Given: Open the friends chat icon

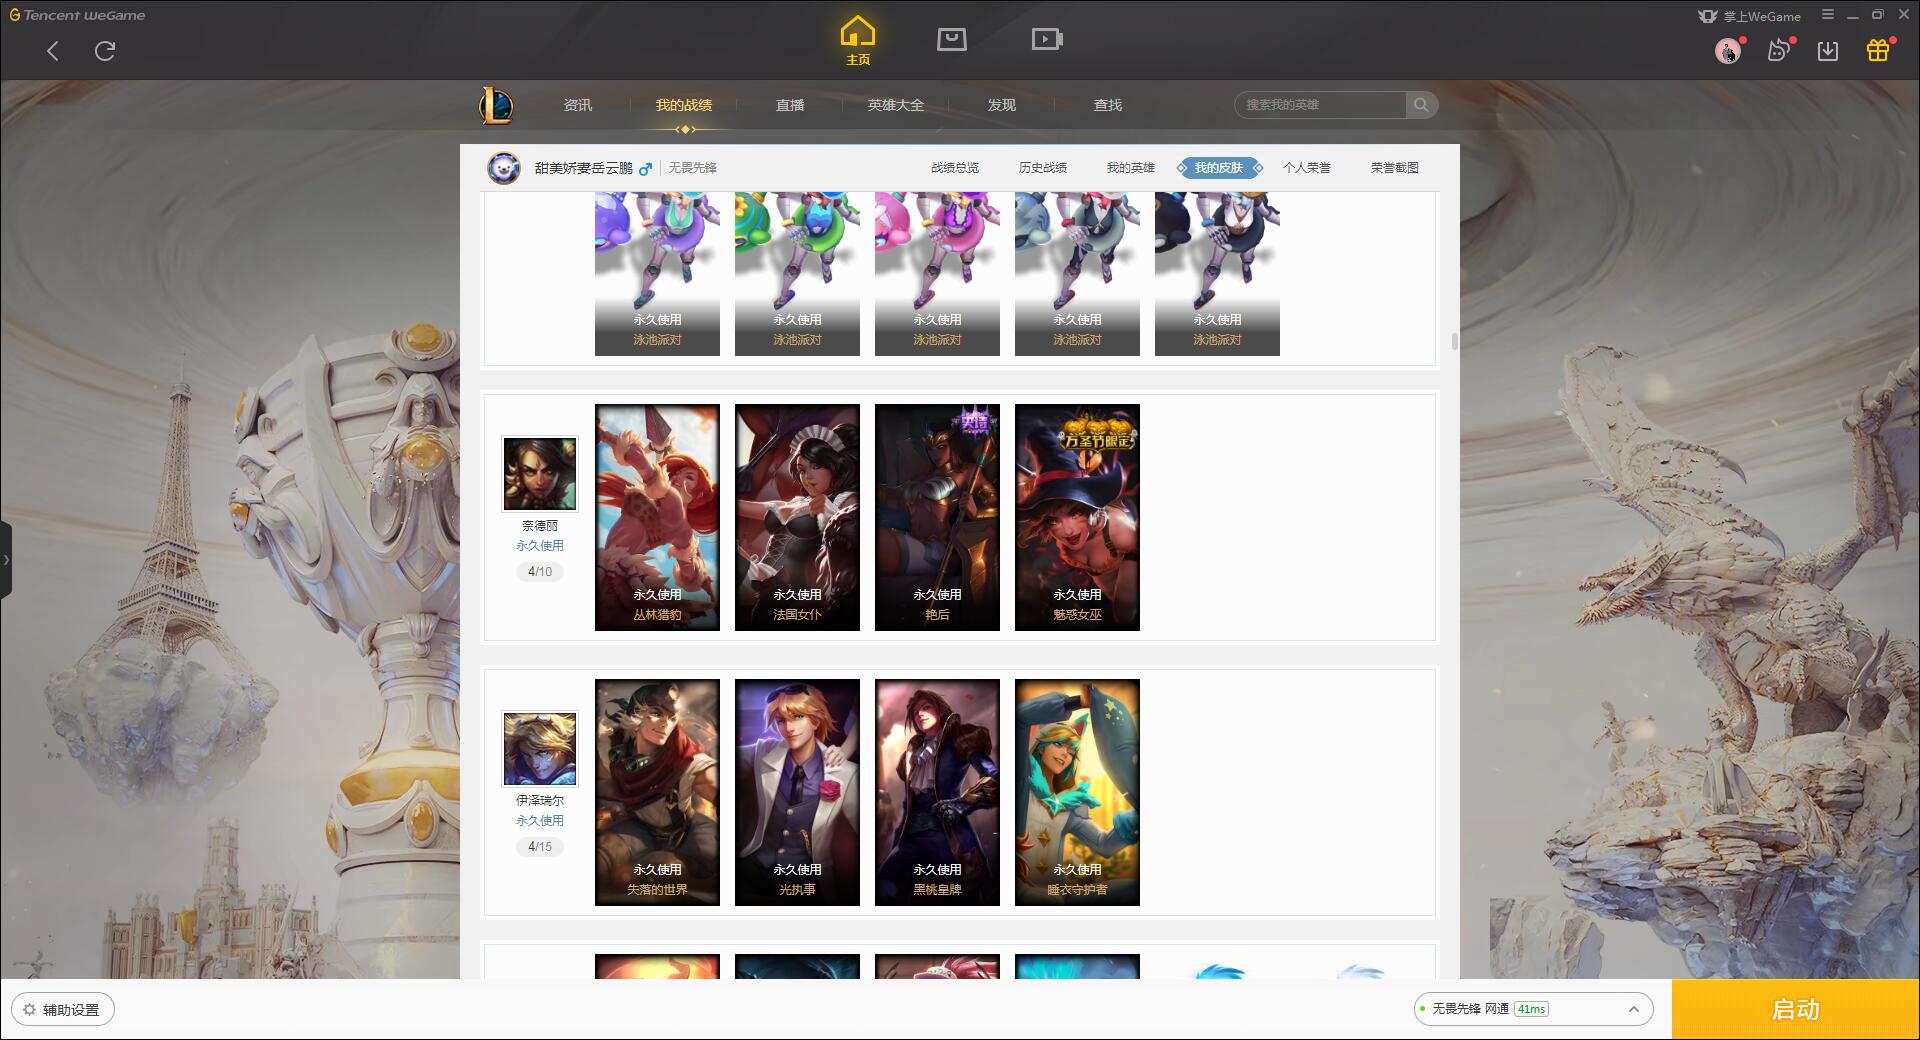Looking at the screenshot, I should click(1778, 50).
